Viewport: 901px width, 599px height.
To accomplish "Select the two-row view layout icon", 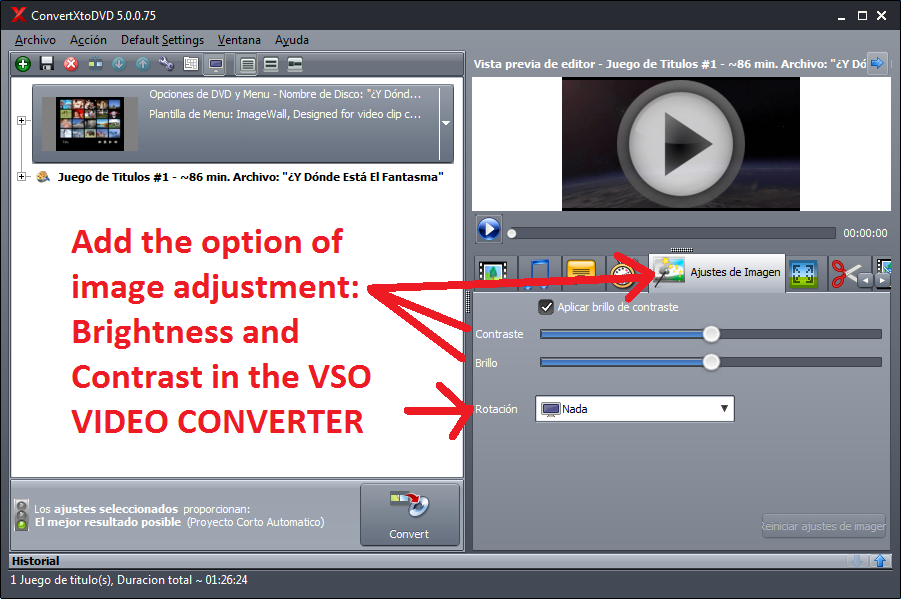I will click(271, 64).
